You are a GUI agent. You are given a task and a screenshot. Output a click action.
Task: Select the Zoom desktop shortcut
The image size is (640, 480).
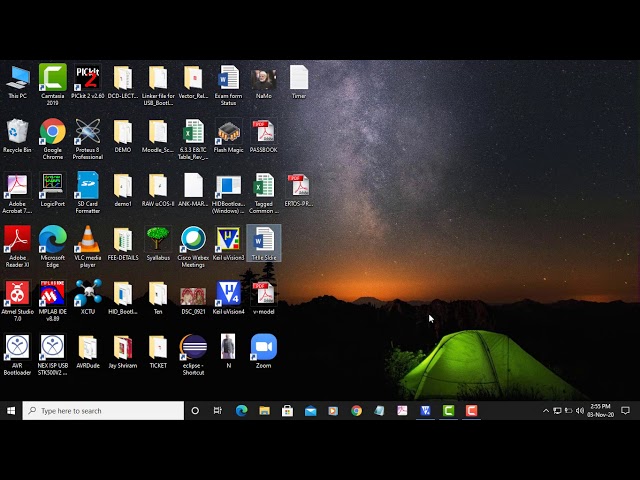pos(263,348)
